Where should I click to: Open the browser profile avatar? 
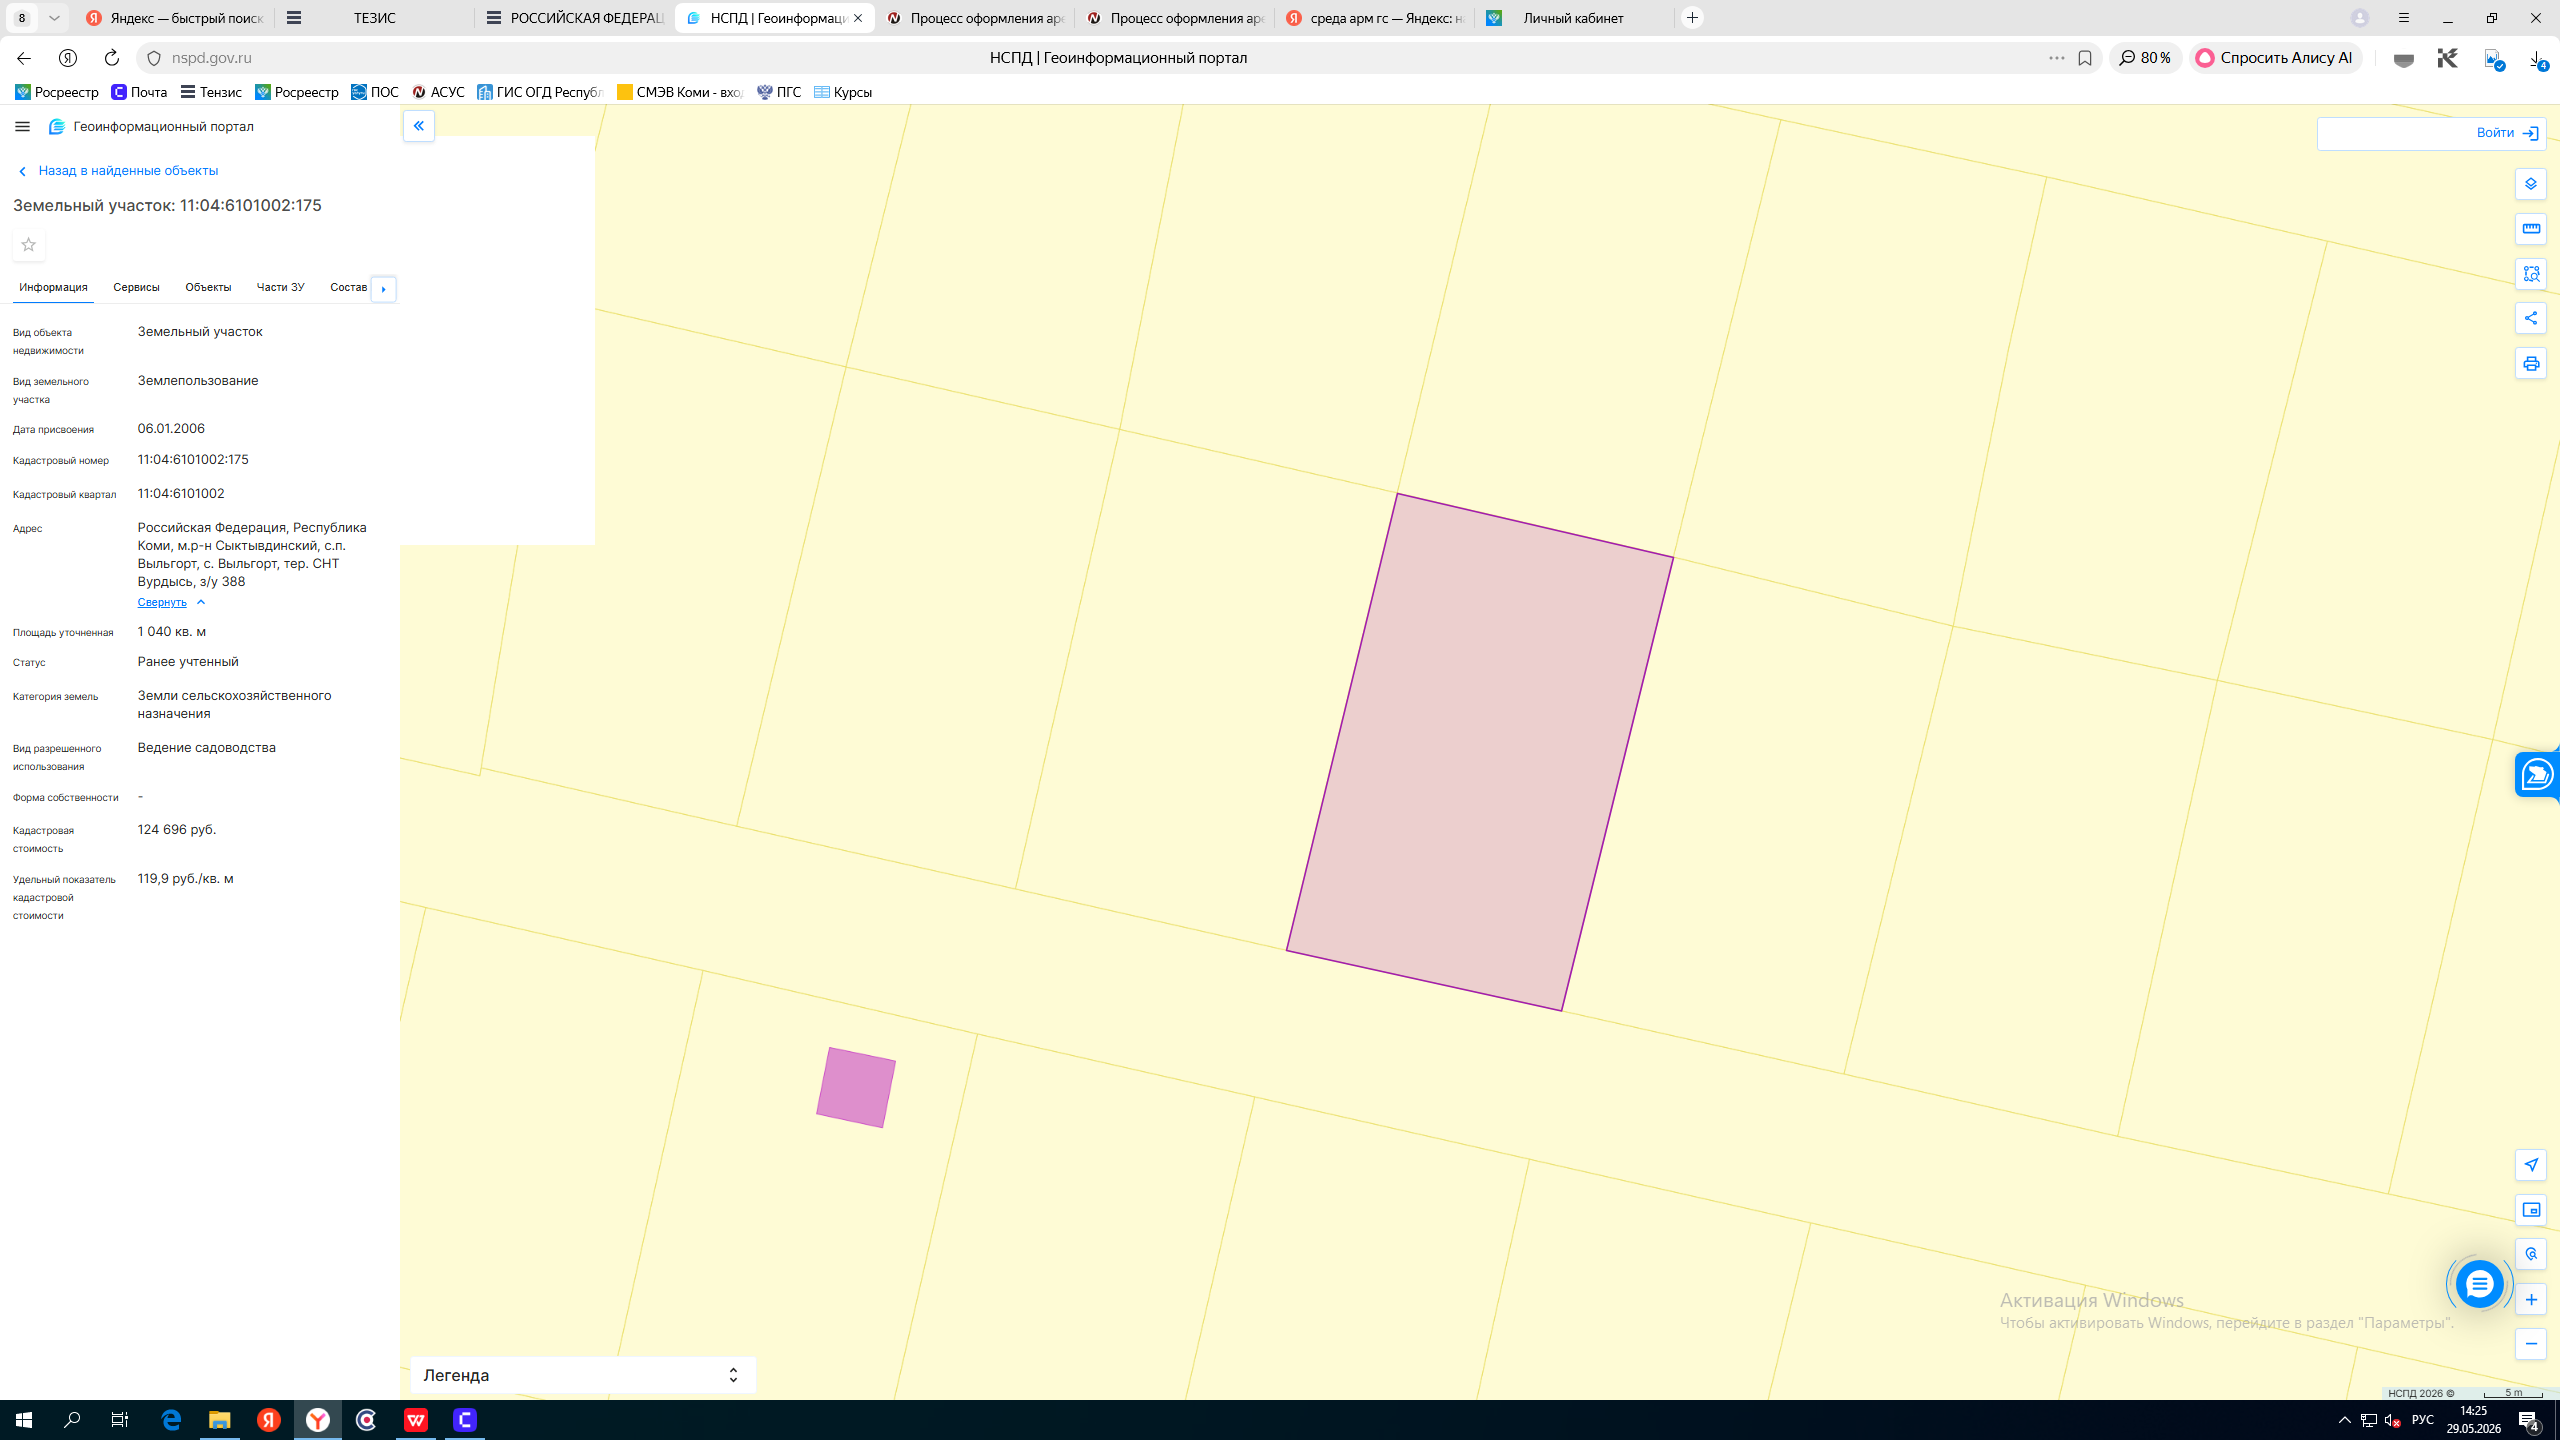2360,18
